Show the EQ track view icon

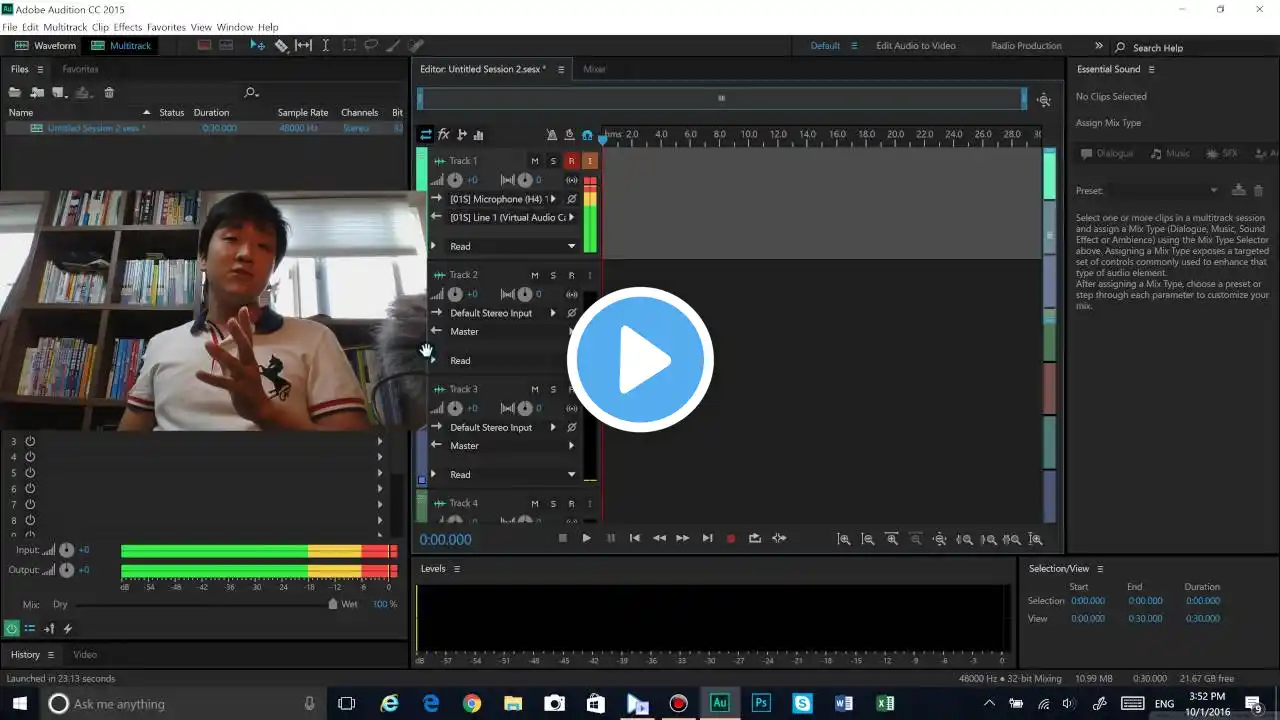coord(478,134)
